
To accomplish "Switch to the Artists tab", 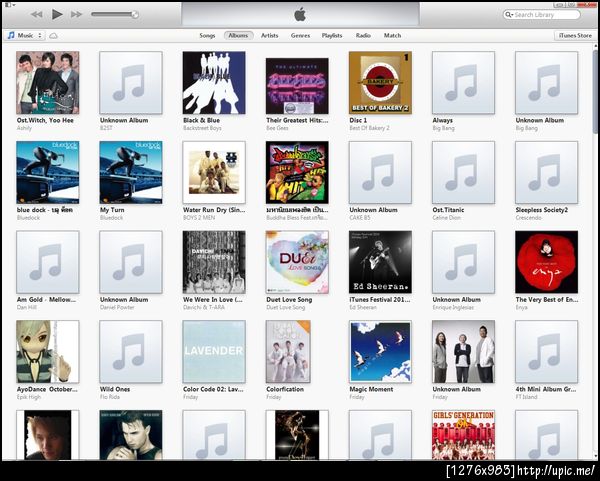I will (x=269, y=36).
